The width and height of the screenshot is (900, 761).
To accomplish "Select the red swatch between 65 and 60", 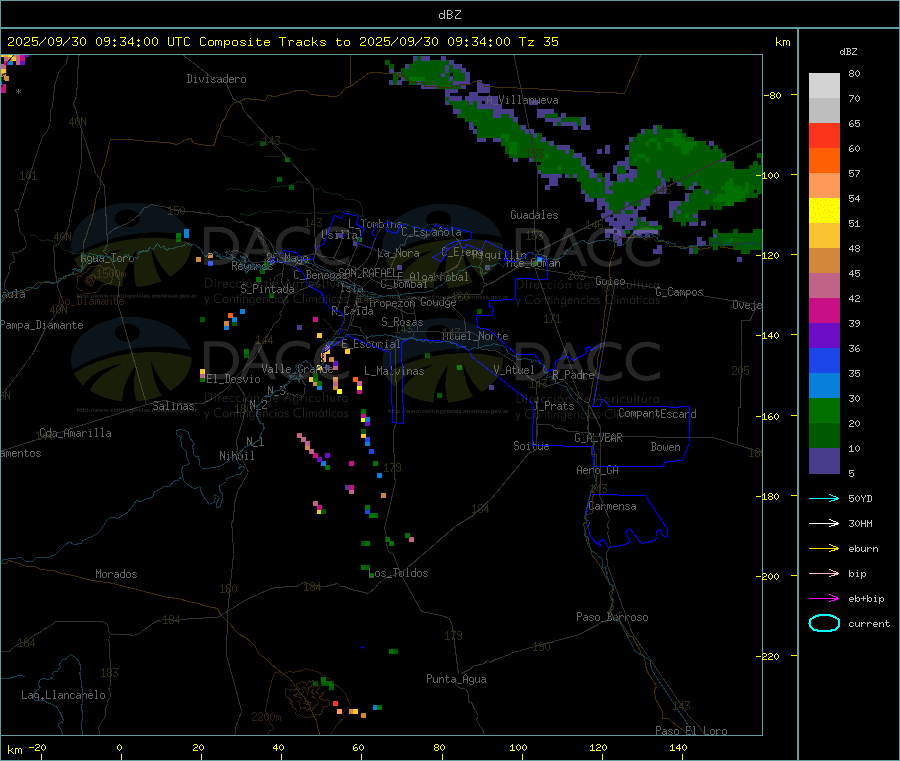I will click(x=824, y=135).
